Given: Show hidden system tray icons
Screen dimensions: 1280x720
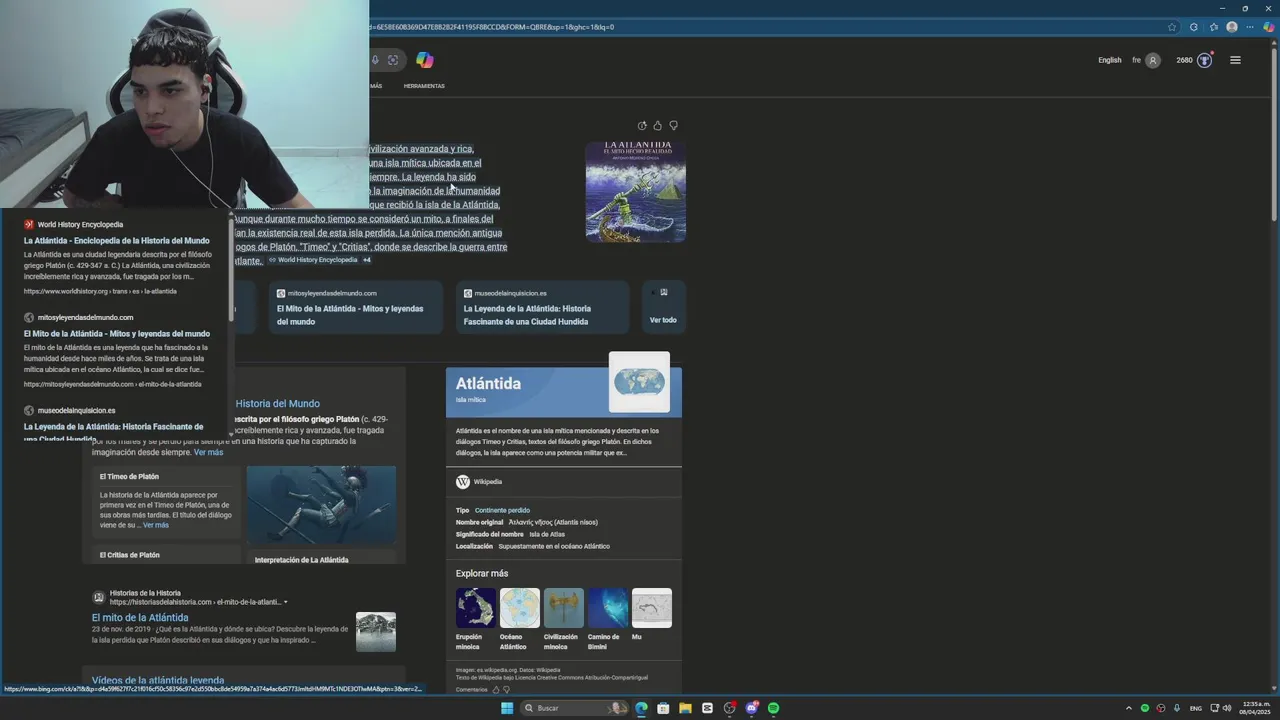Looking at the screenshot, I should (1129, 708).
